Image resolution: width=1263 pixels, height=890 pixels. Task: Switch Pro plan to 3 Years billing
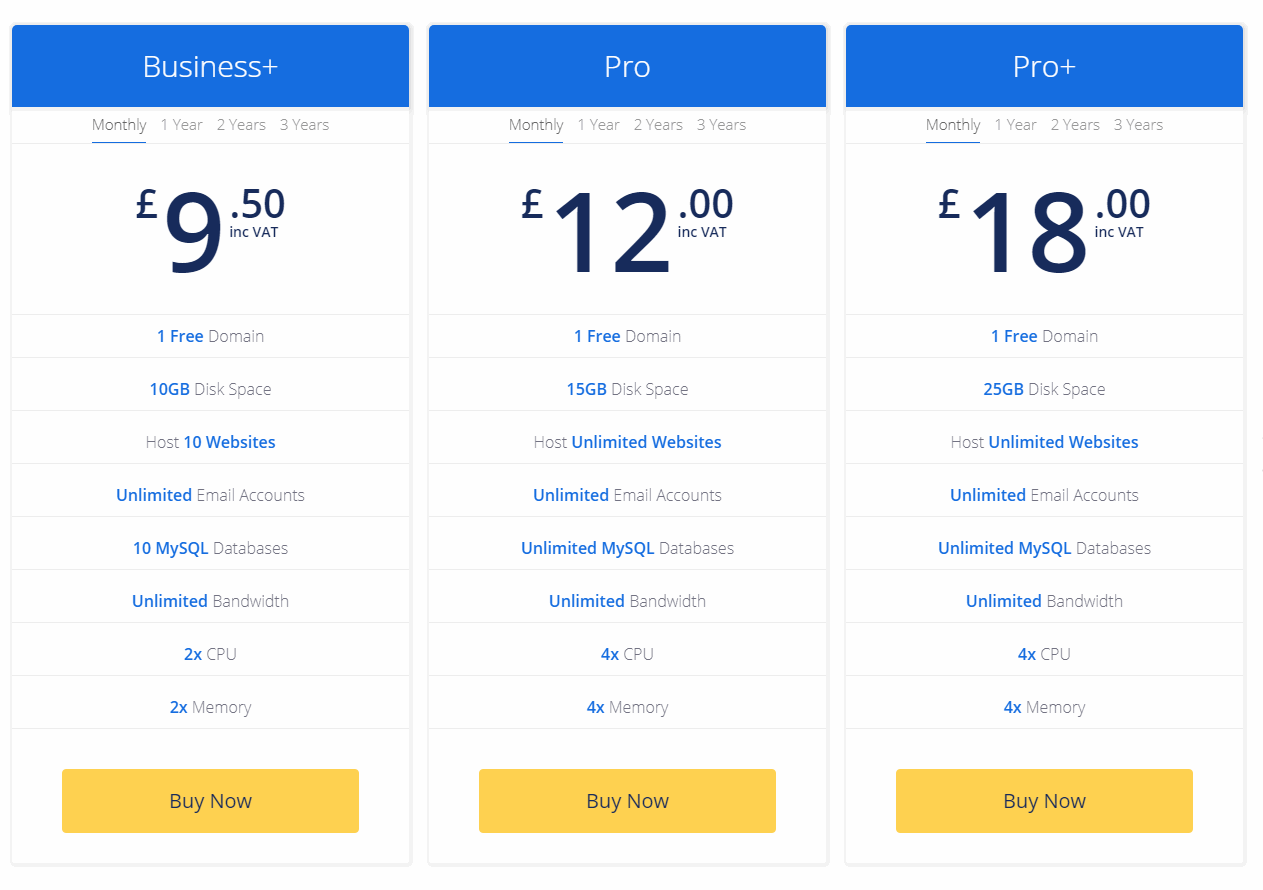[721, 124]
